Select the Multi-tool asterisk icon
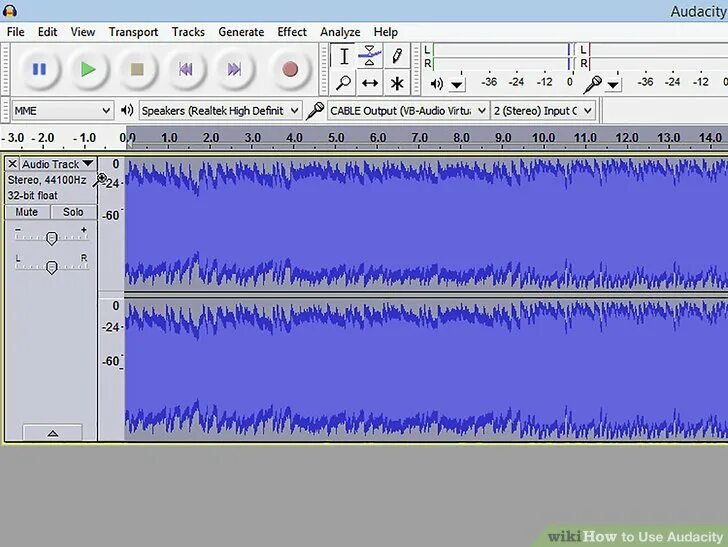728x547 pixels. click(x=397, y=83)
